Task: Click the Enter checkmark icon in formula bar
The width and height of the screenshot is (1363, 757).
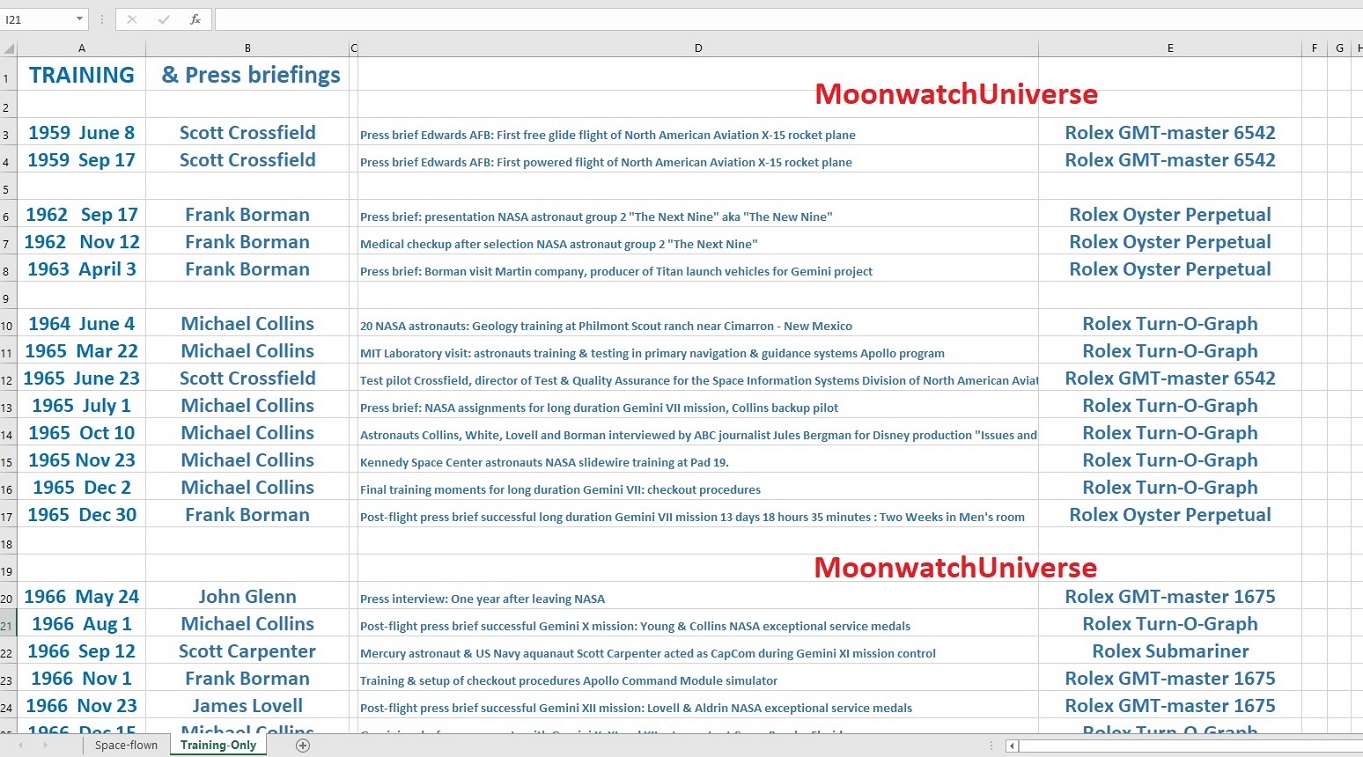Action: [x=164, y=19]
